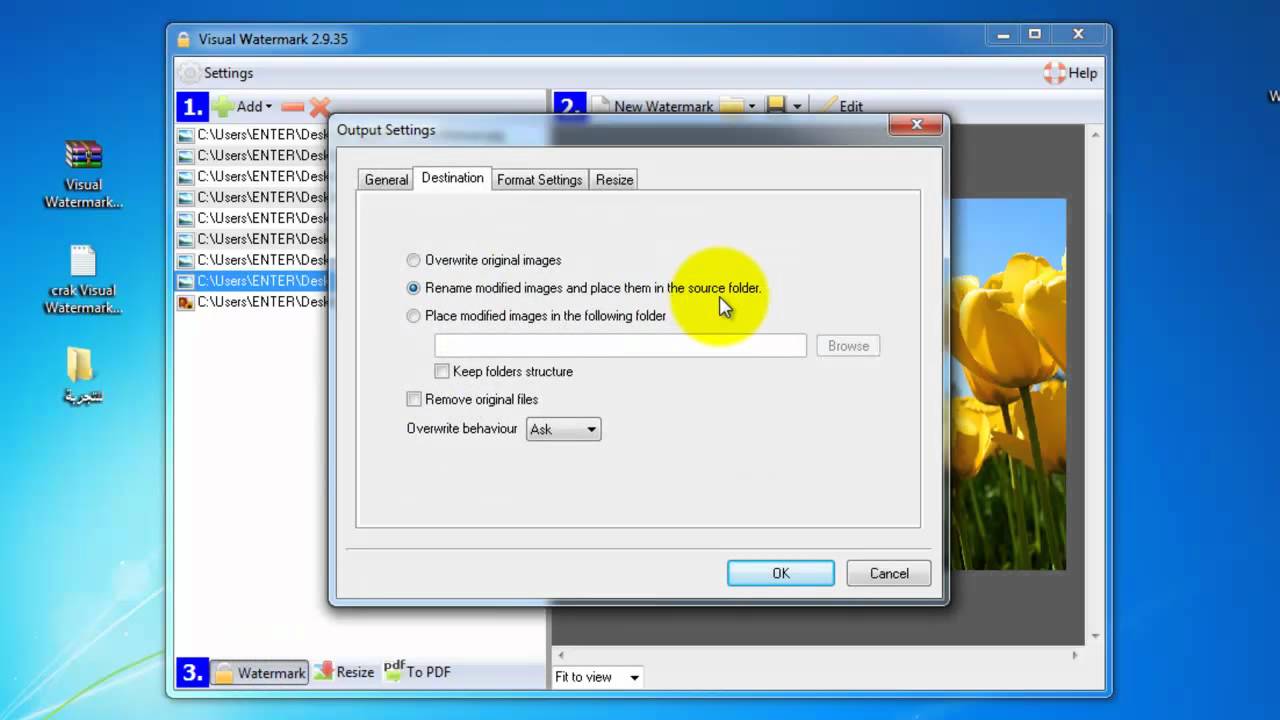Screen dimensions: 1280x720
Task: Click Cancel in Output Settings
Action: (889, 573)
